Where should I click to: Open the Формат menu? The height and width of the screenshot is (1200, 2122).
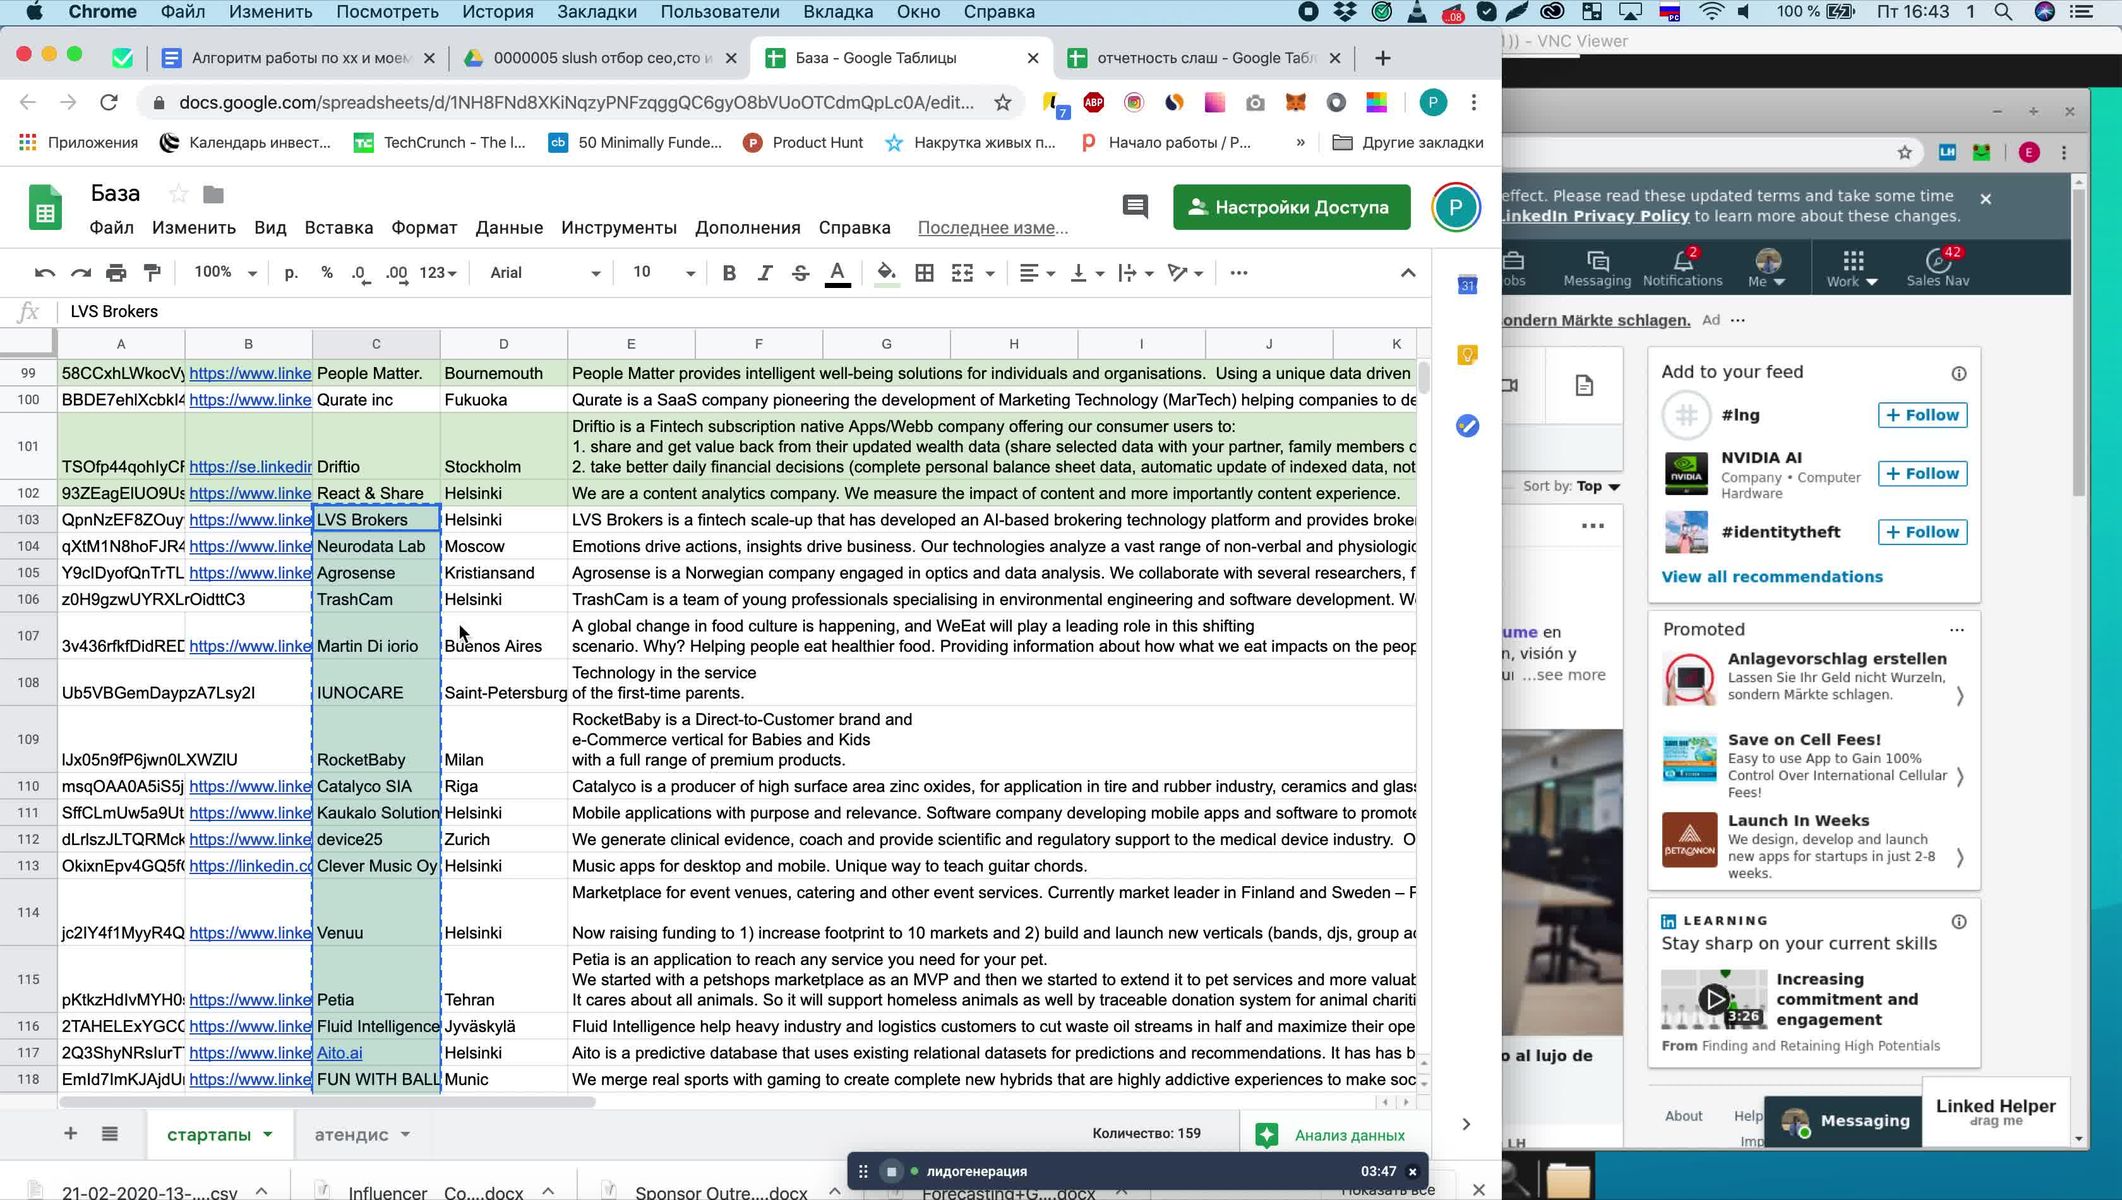coord(424,228)
